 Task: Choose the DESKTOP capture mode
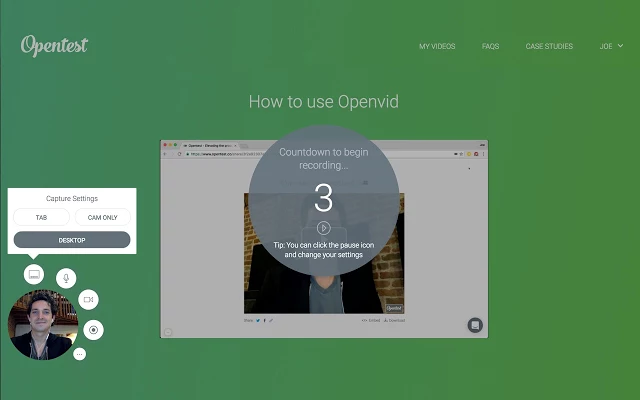pos(72,240)
